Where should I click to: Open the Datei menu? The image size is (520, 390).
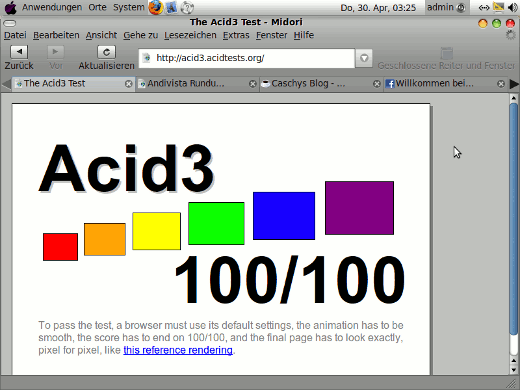coord(15,35)
